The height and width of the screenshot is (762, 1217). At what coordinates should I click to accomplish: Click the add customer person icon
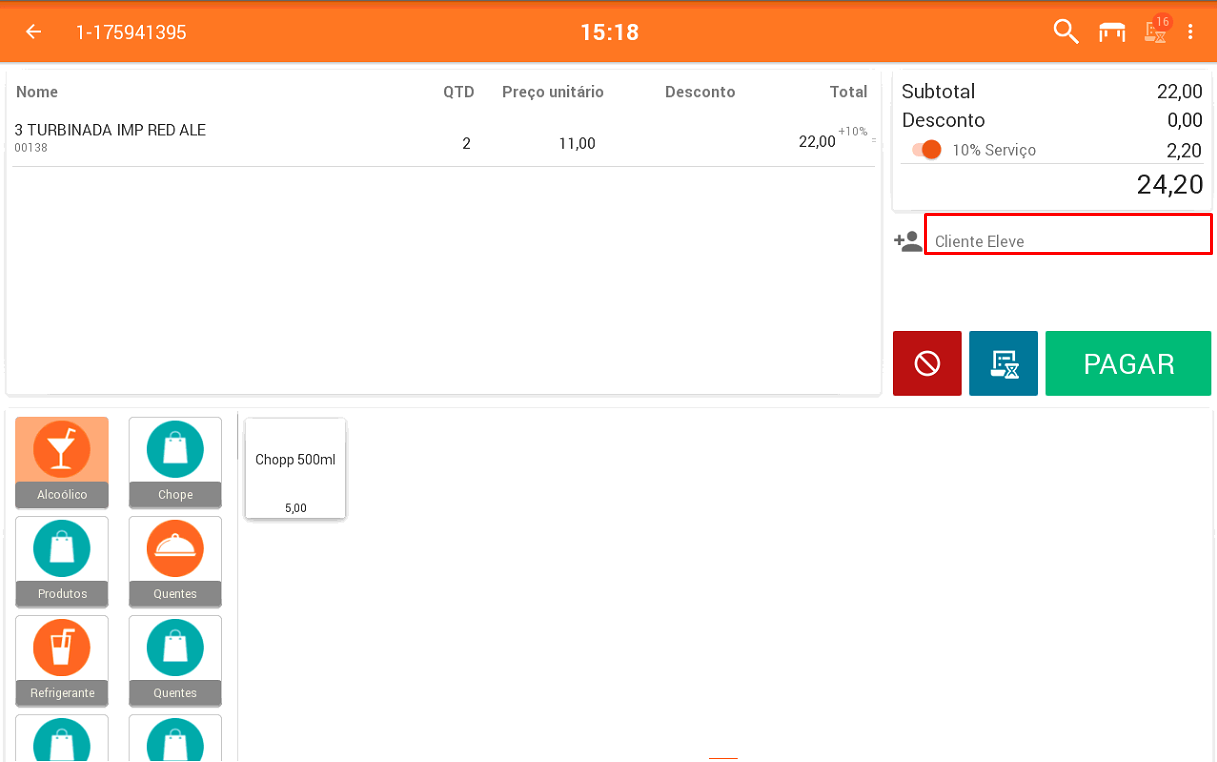(x=908, y=241)
